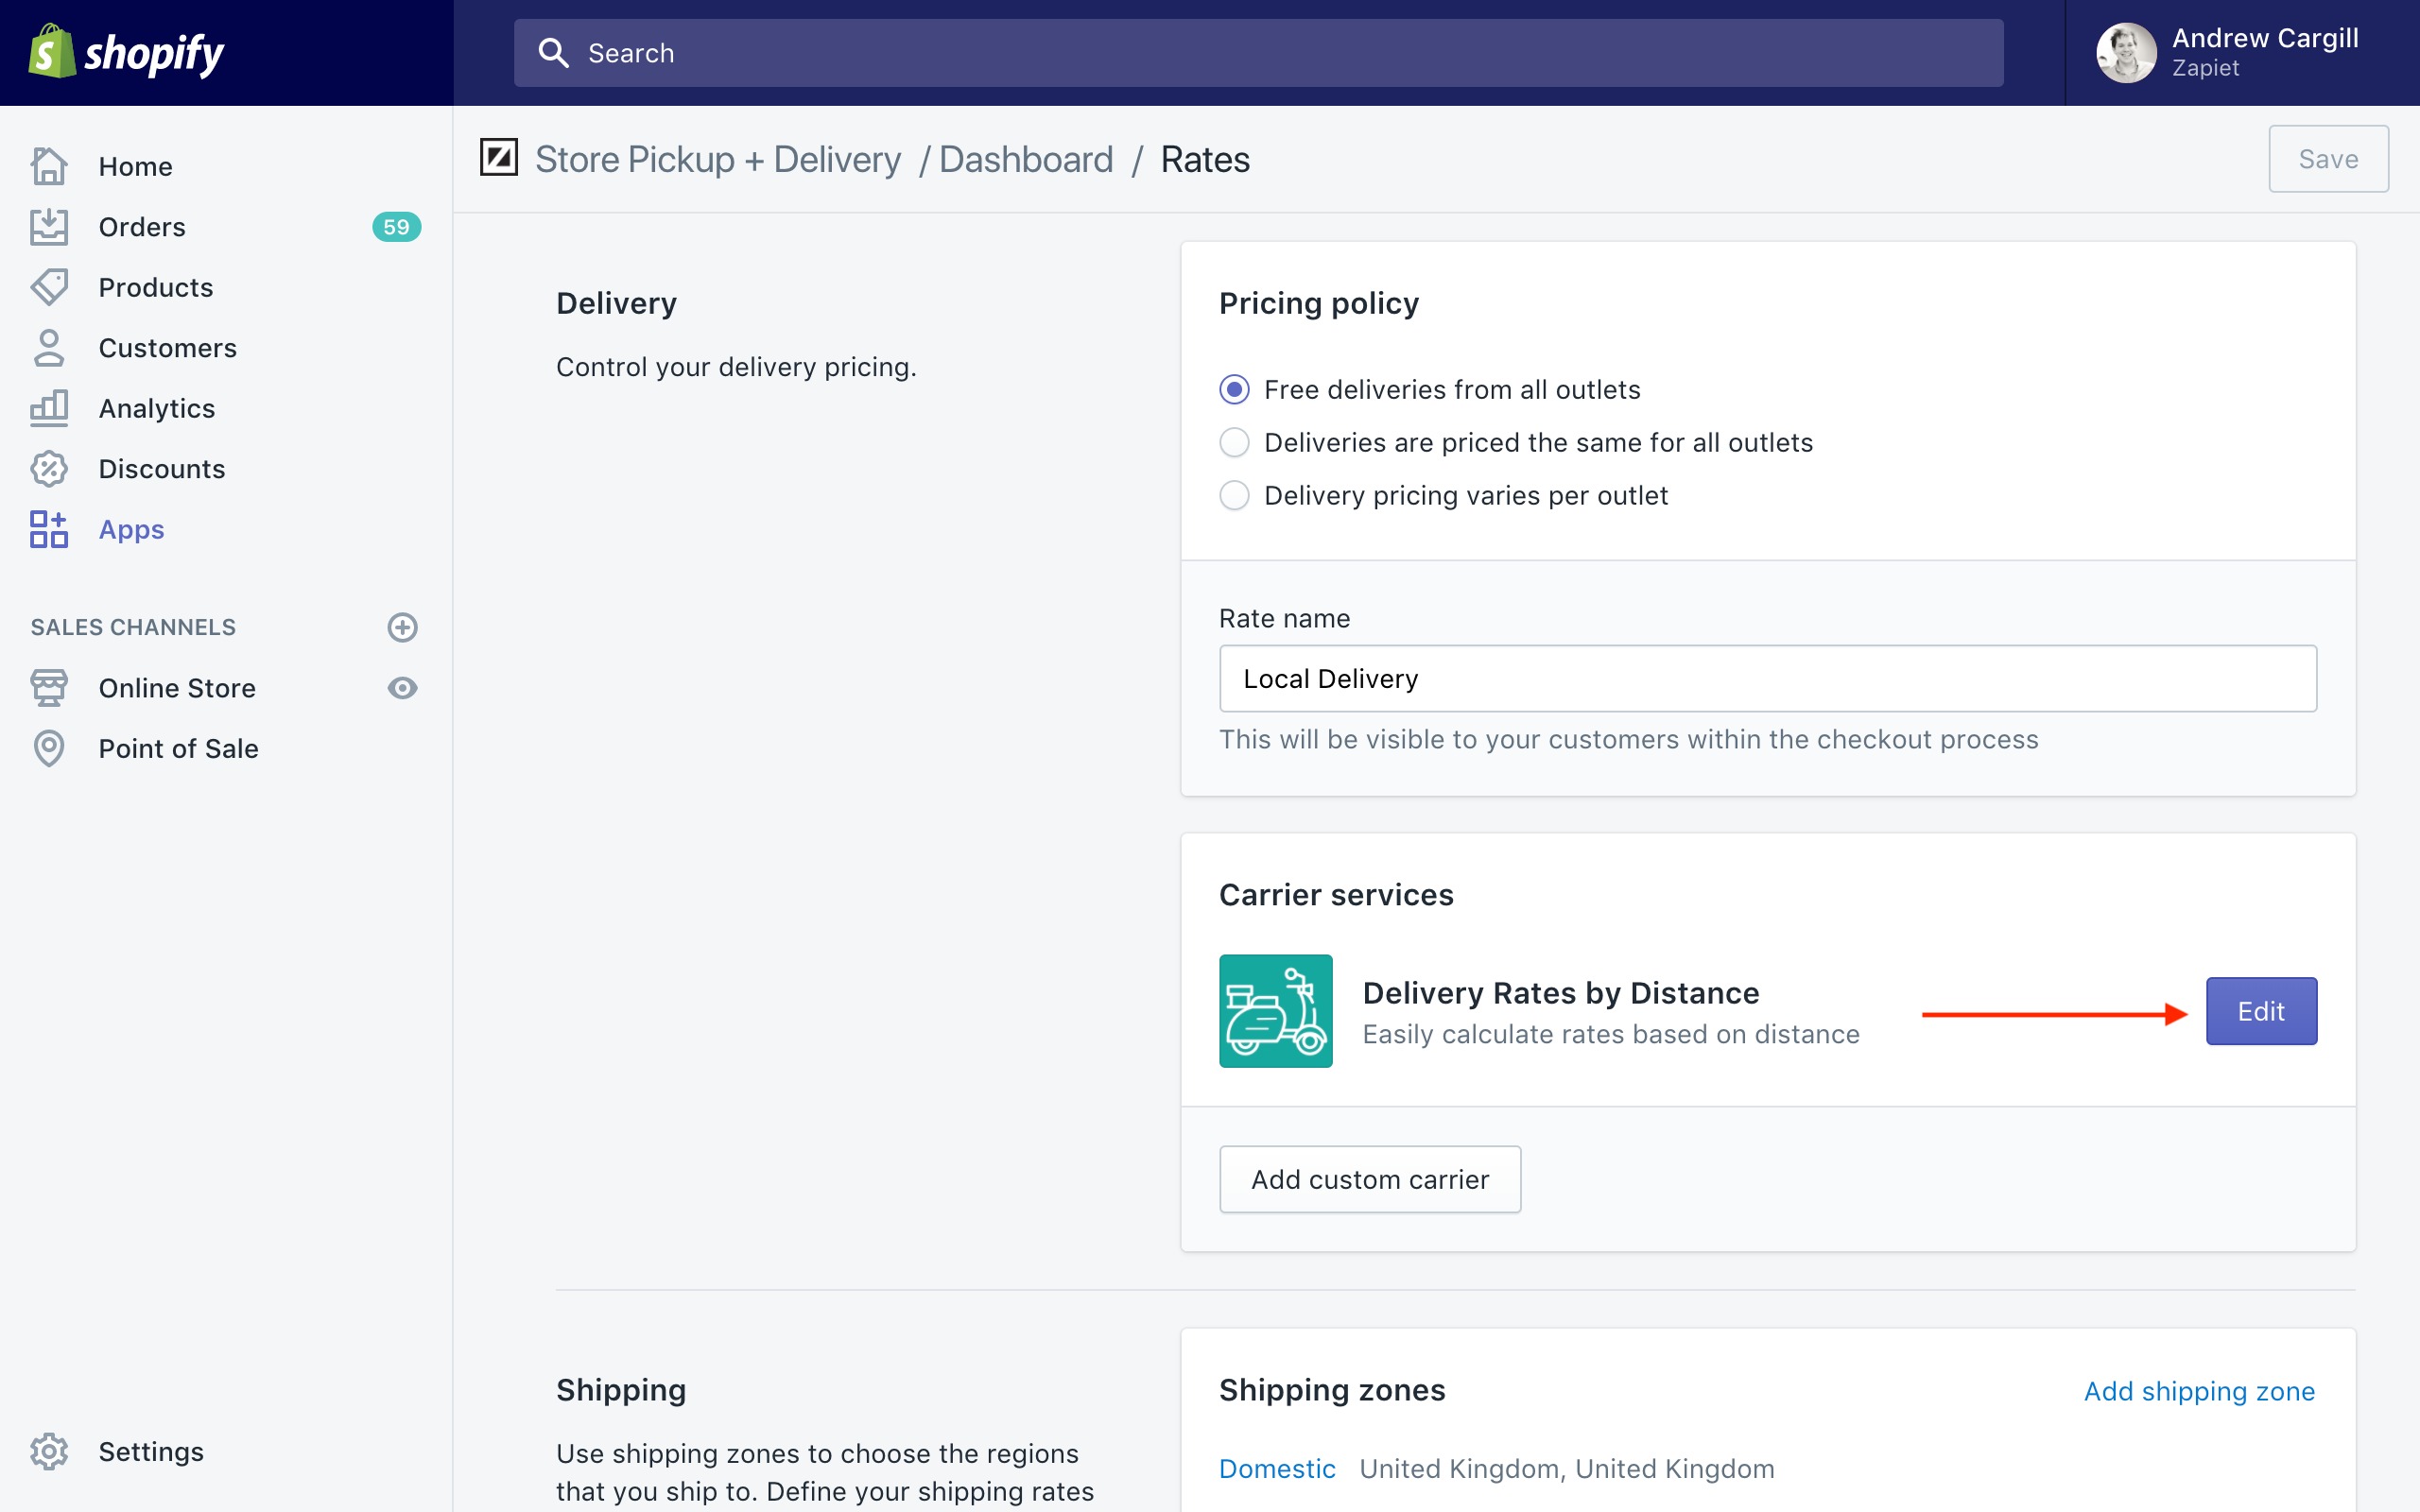The height and width of the screenshot is (1512, 2420).
Task: Click the Edit button for carrier service
Action: coord(2260,1011)
